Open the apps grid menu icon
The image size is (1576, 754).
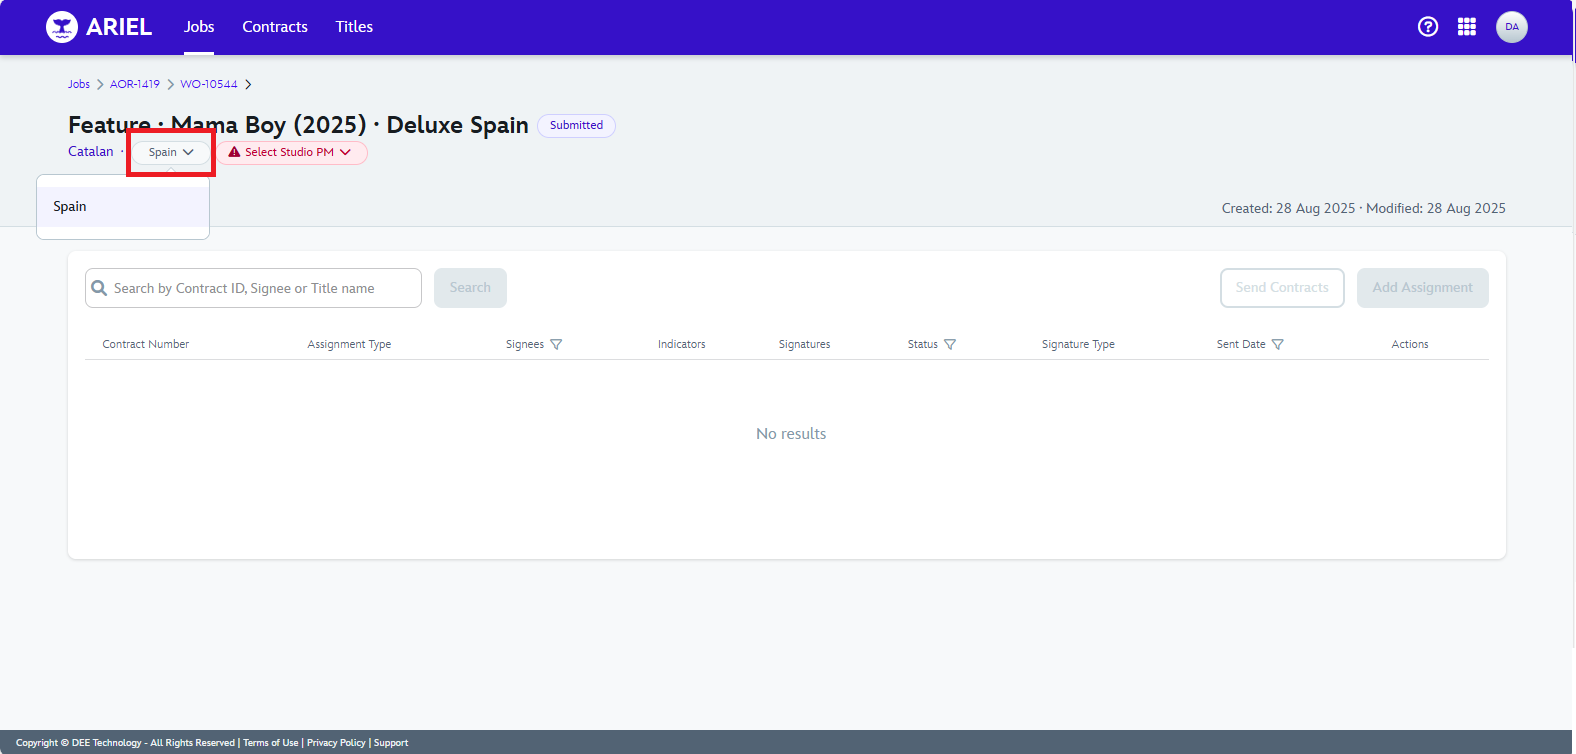point(1467,27)
